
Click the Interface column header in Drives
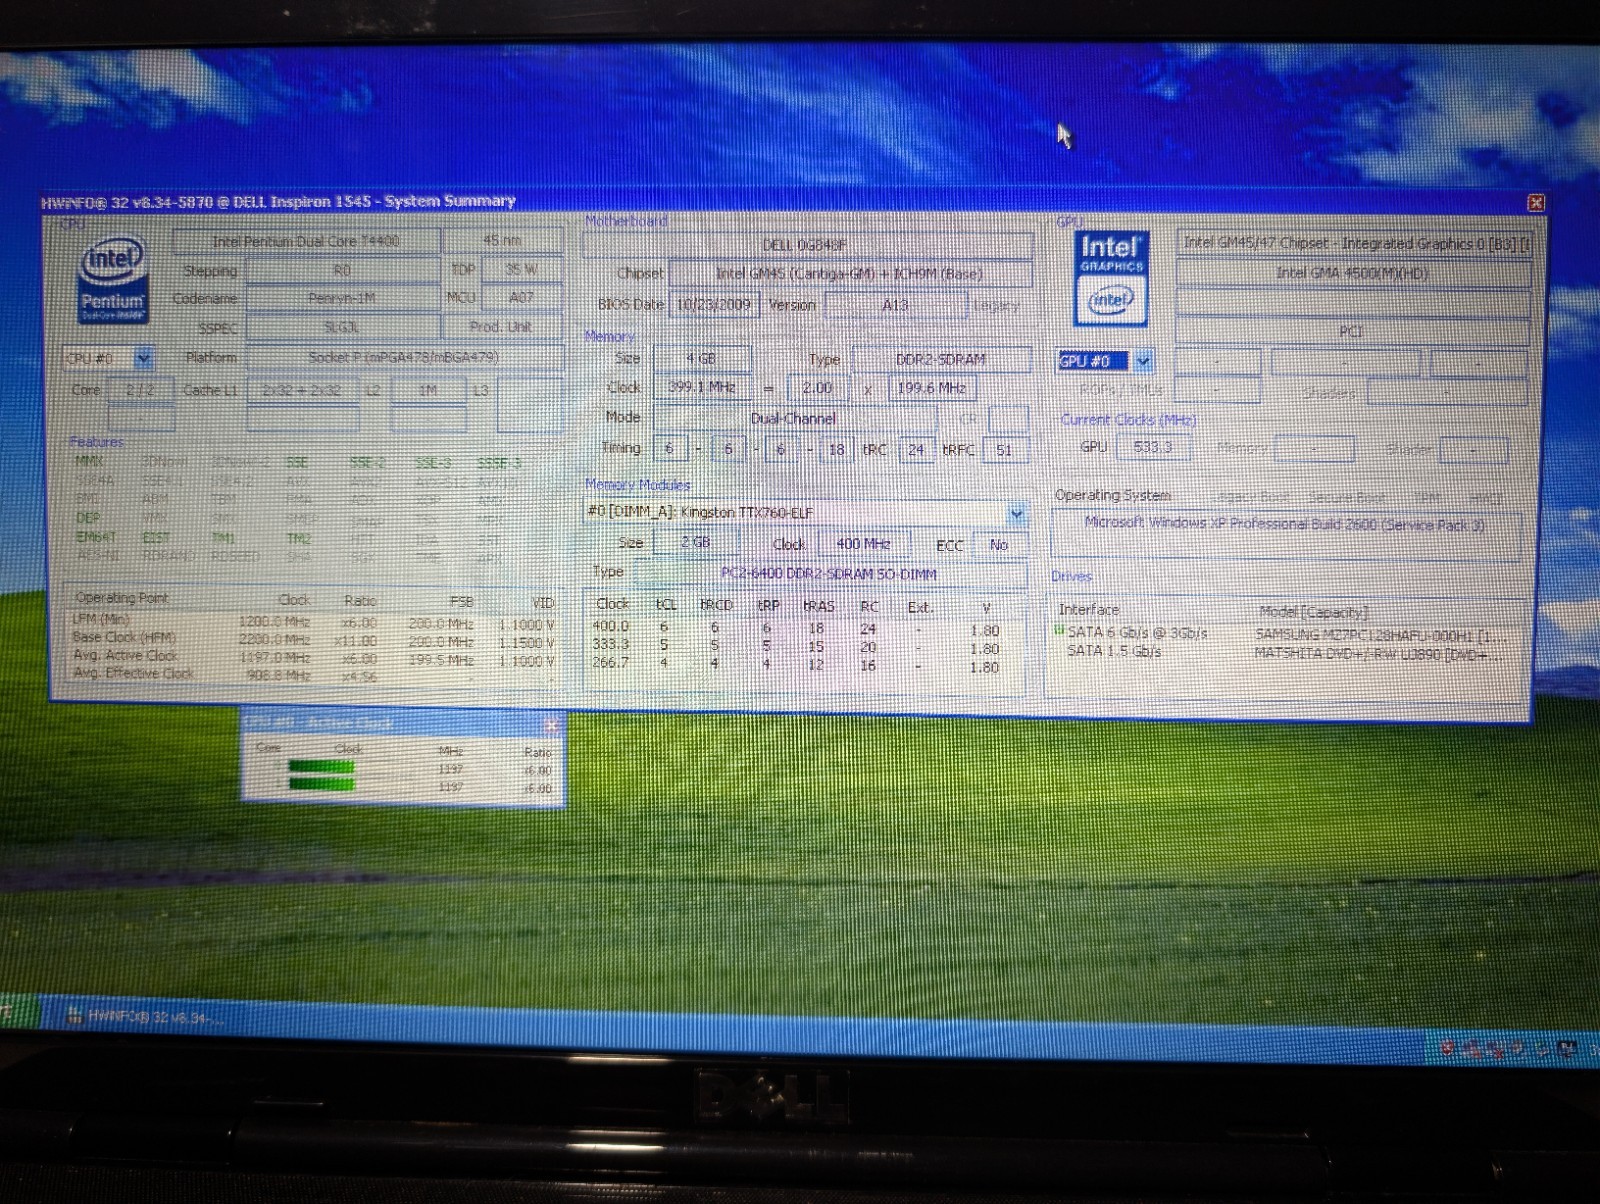coord(1089,610)
